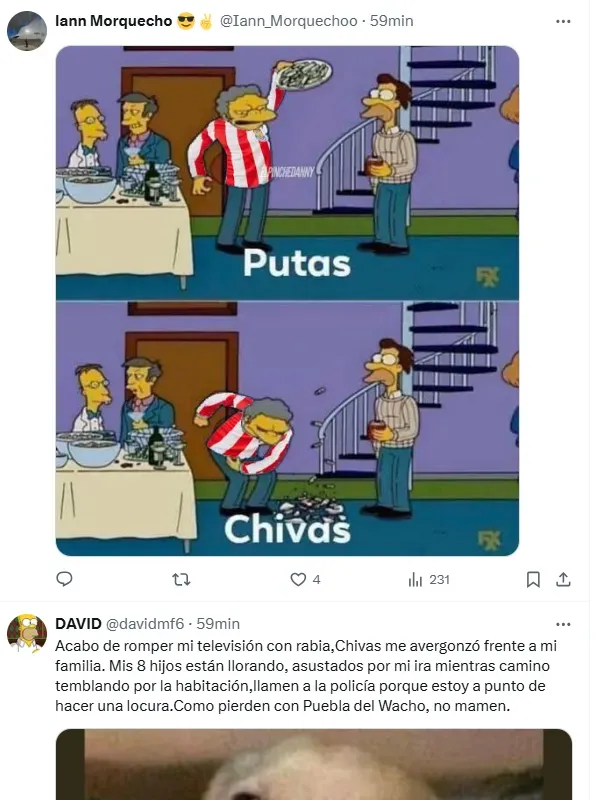
Task: Reply to Iann Morquecho's meme tweet
Action: [64, 579]
